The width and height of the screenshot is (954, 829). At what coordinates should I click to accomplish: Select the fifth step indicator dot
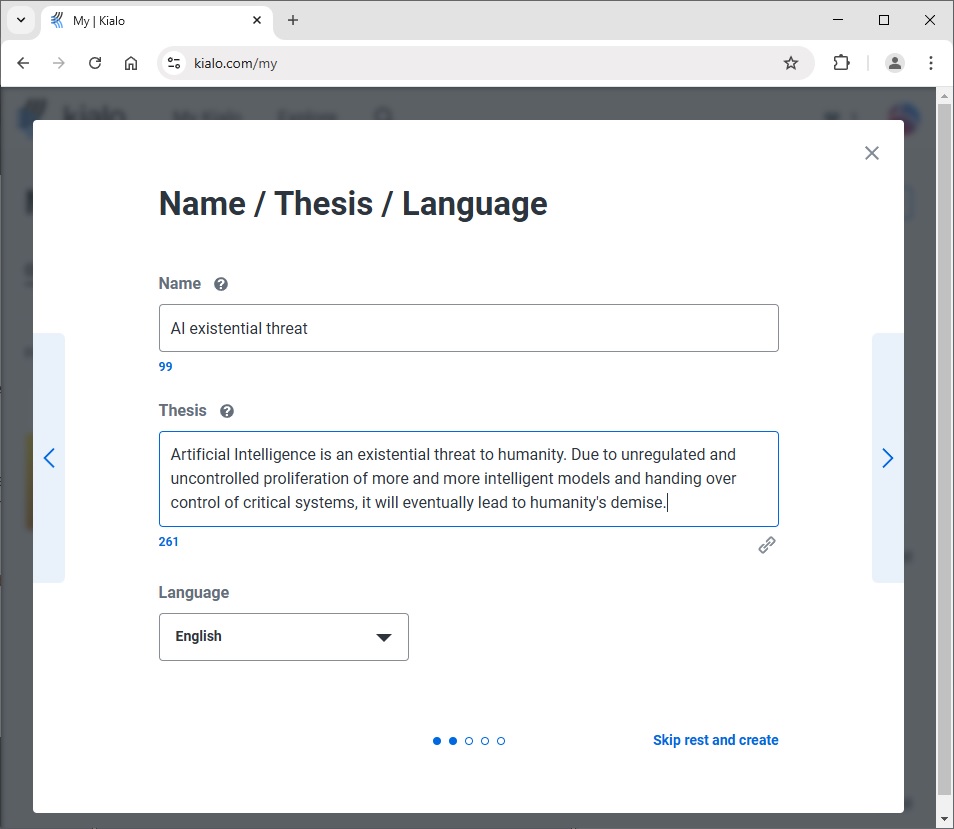501,741
